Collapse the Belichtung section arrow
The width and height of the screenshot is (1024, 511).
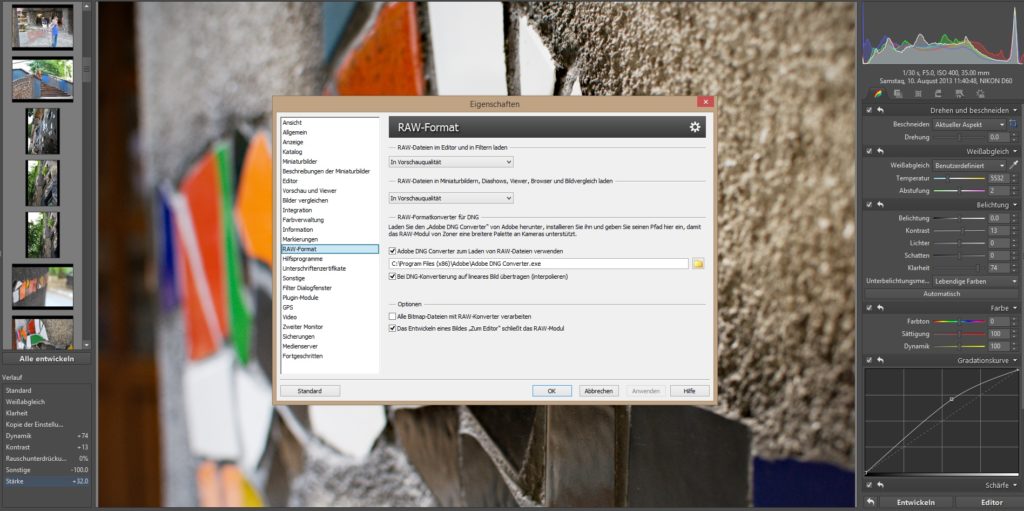coord(1015,205)
